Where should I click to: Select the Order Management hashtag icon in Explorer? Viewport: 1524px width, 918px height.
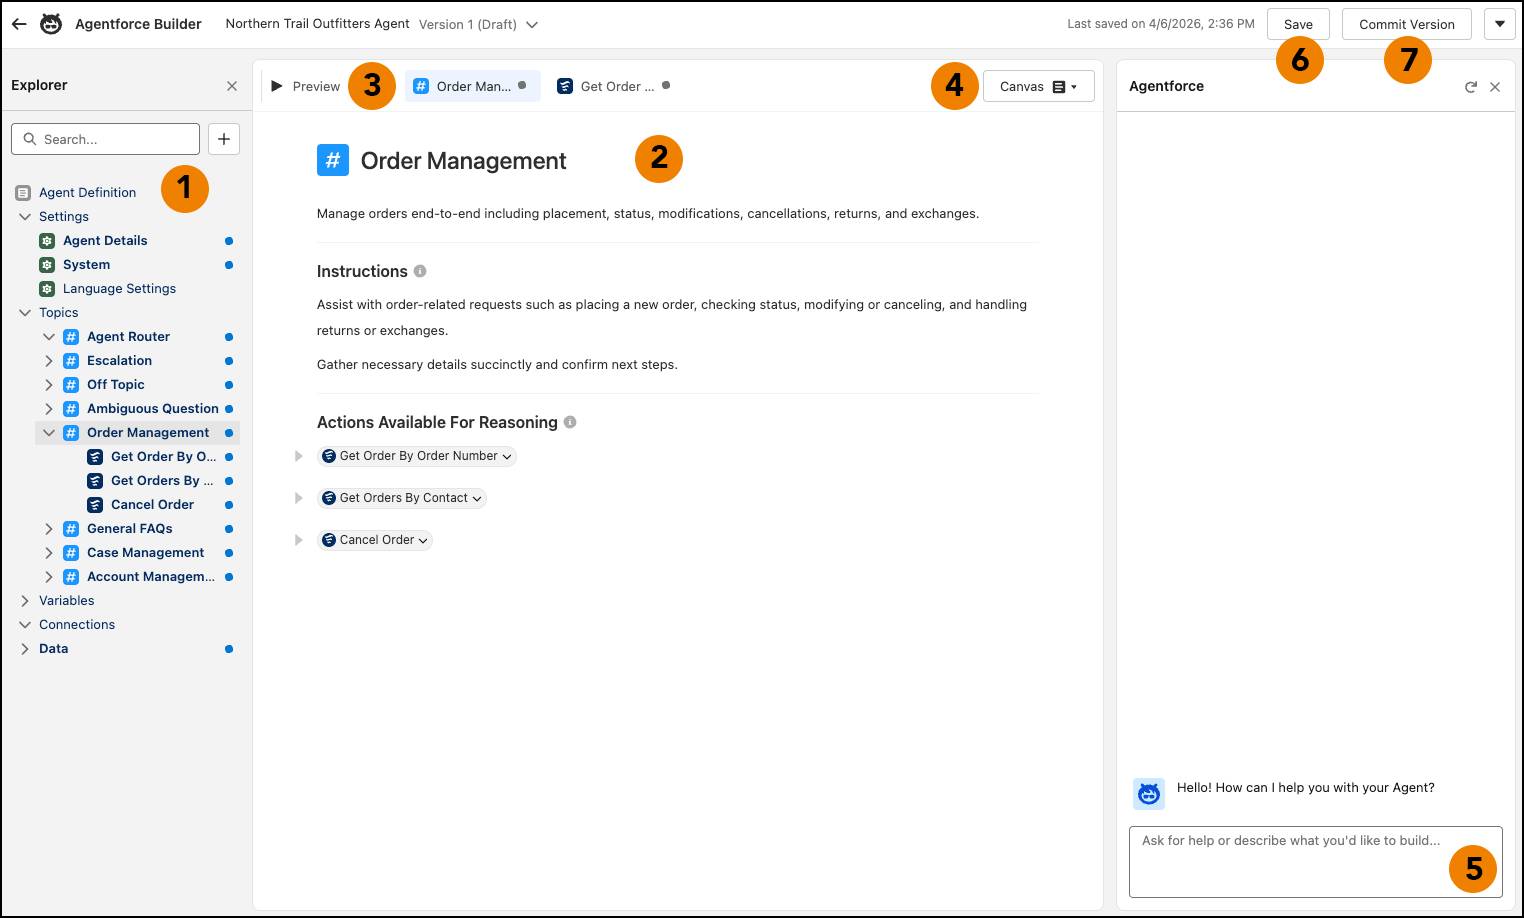[70, 432]
